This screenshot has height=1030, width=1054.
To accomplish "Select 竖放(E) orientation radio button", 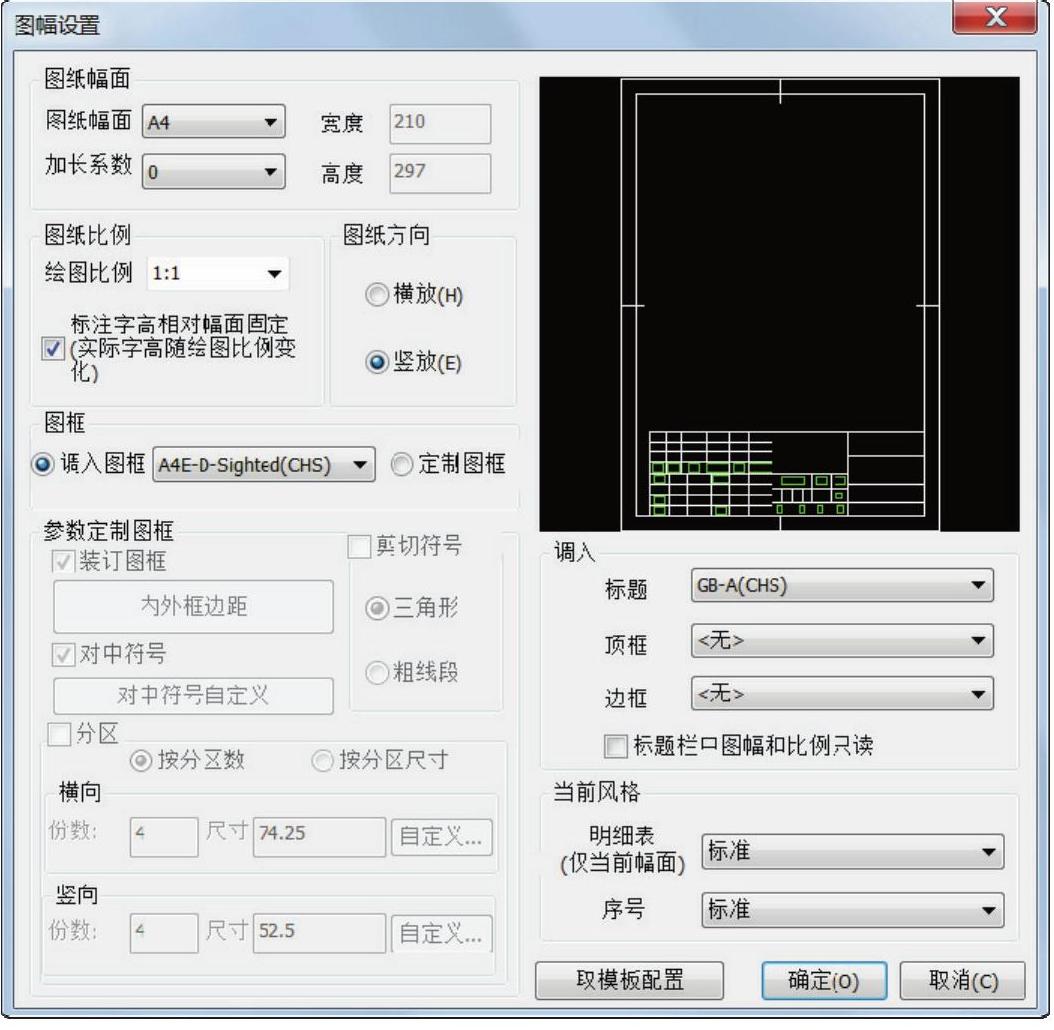I will pyautogui.click(x=376, y=362).
